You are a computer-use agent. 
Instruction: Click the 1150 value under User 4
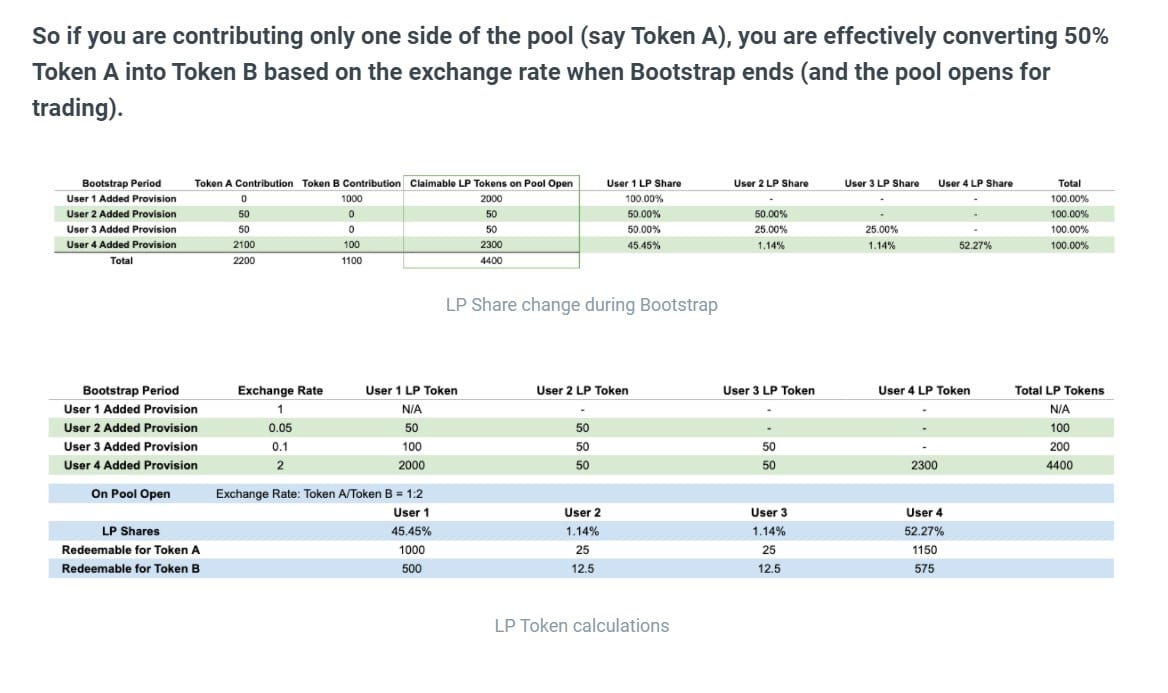pyautogui.click(x=924, y=550)
